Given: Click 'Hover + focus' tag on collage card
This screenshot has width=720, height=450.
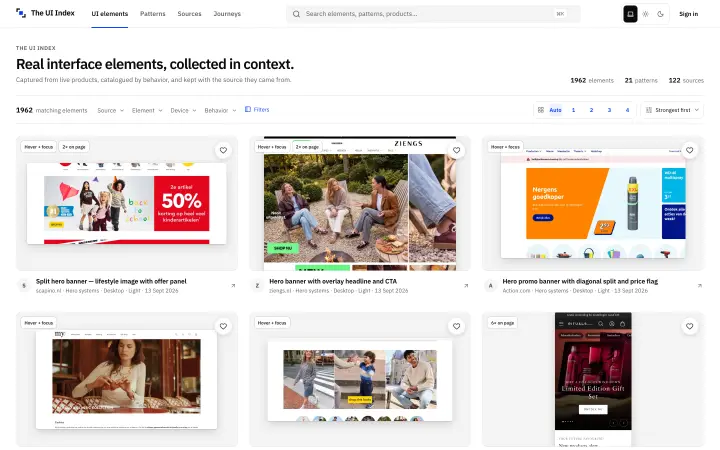Looking at the screenshot, I should [272, 323].
